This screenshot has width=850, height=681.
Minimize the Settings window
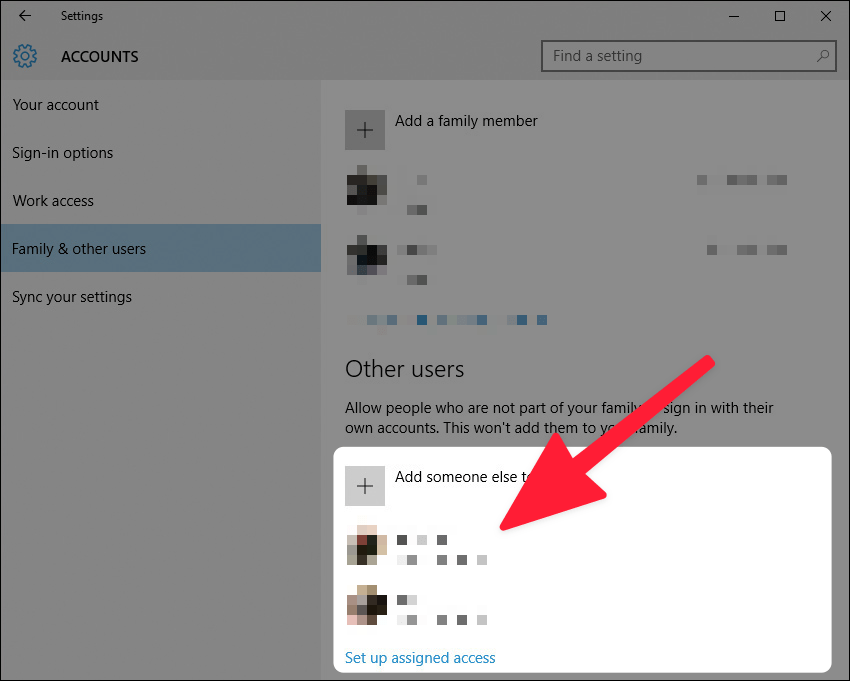coord(734,16)
